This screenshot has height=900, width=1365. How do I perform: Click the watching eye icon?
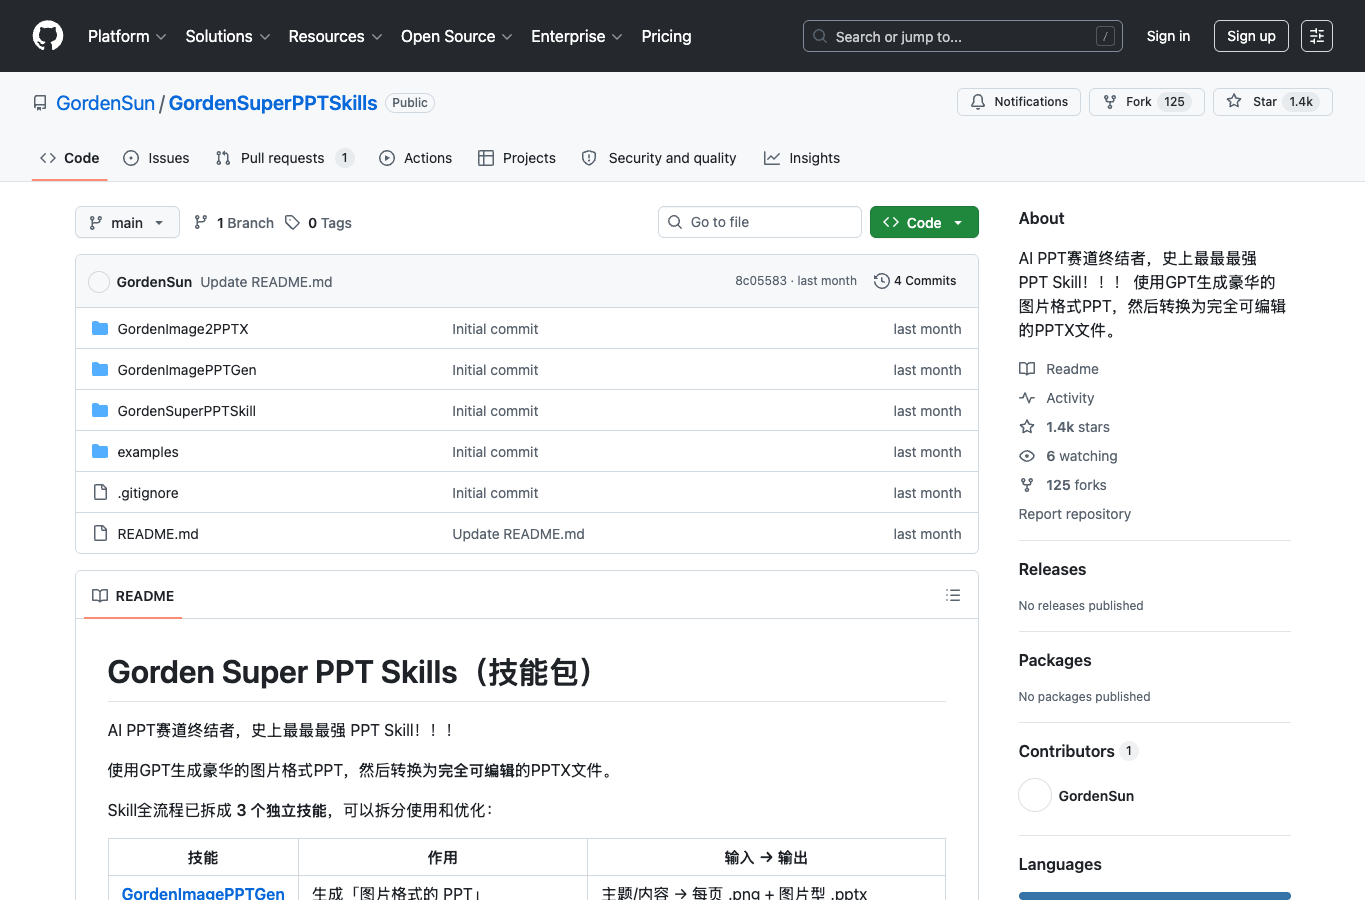(1027, 456)
